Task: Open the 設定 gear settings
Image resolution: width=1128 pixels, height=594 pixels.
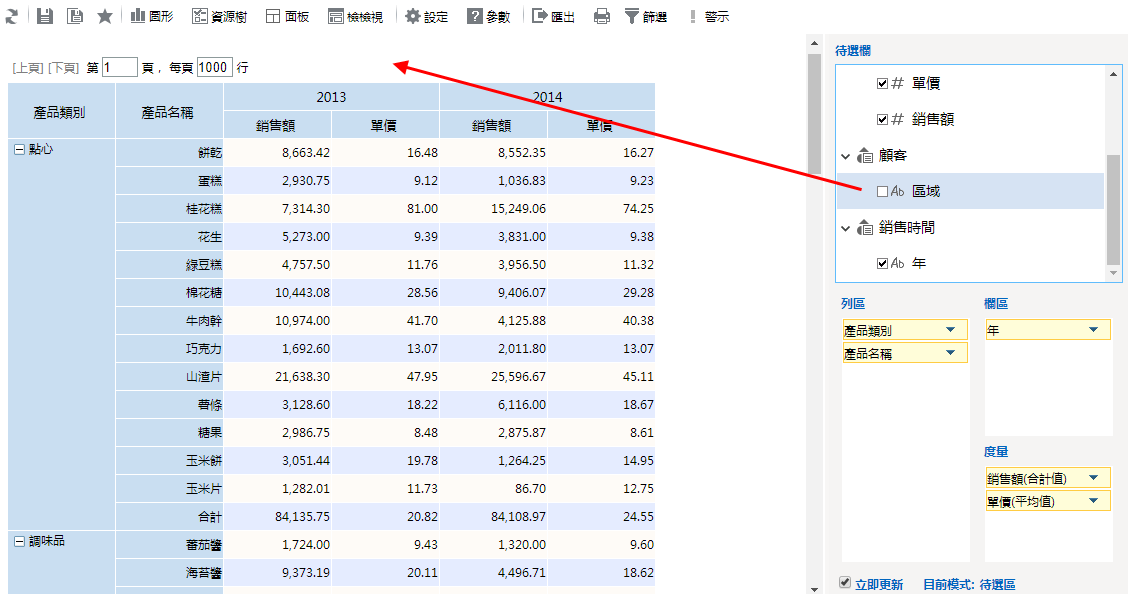Action: (427, 16)
